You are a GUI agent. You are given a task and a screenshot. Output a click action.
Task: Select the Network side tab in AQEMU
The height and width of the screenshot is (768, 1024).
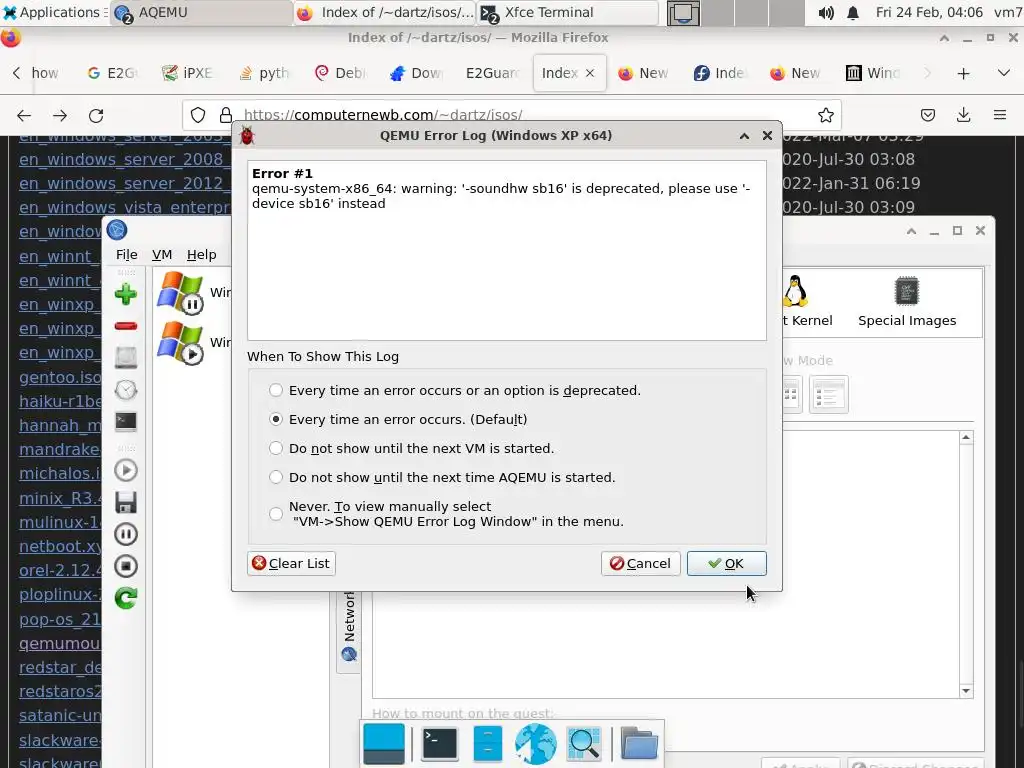click(x=349, y=626)
